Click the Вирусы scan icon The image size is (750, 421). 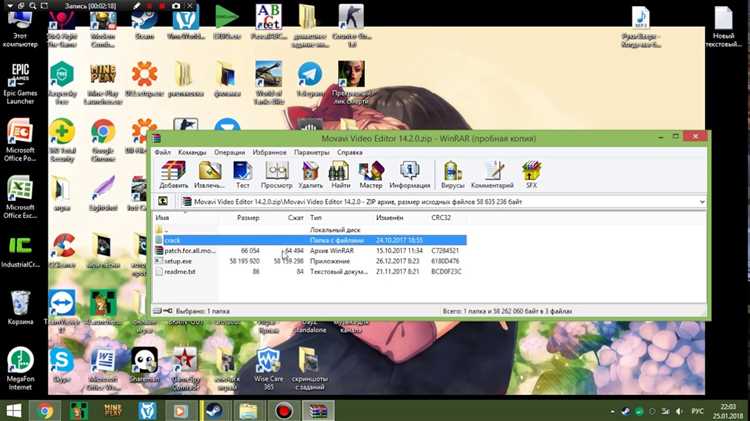[452, 174]
